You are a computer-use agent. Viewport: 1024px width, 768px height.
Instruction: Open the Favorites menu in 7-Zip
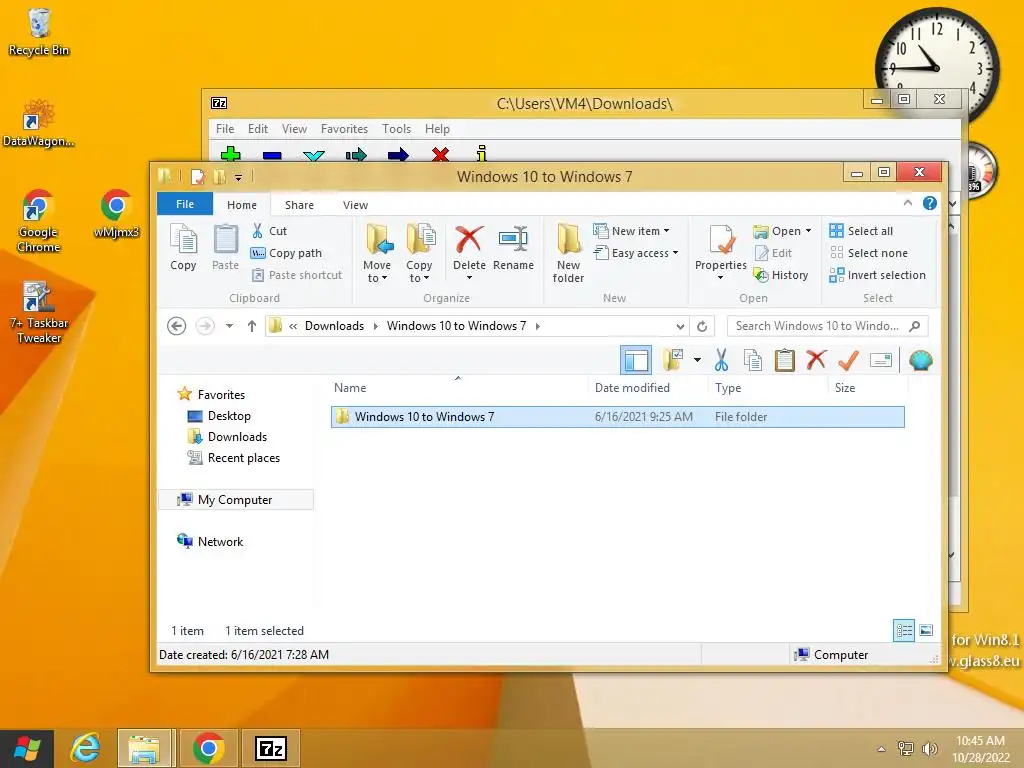(344, 129)
